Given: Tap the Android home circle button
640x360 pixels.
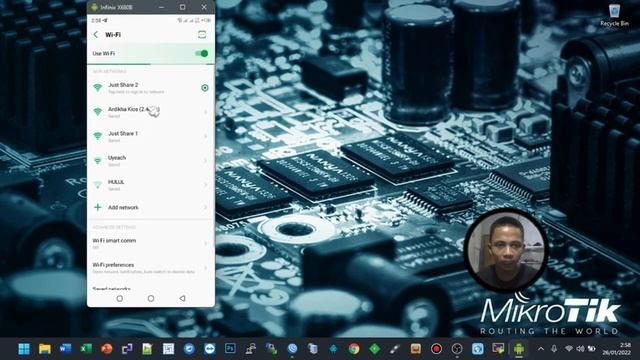Looking at the screenshot, I should click(151, 299).
